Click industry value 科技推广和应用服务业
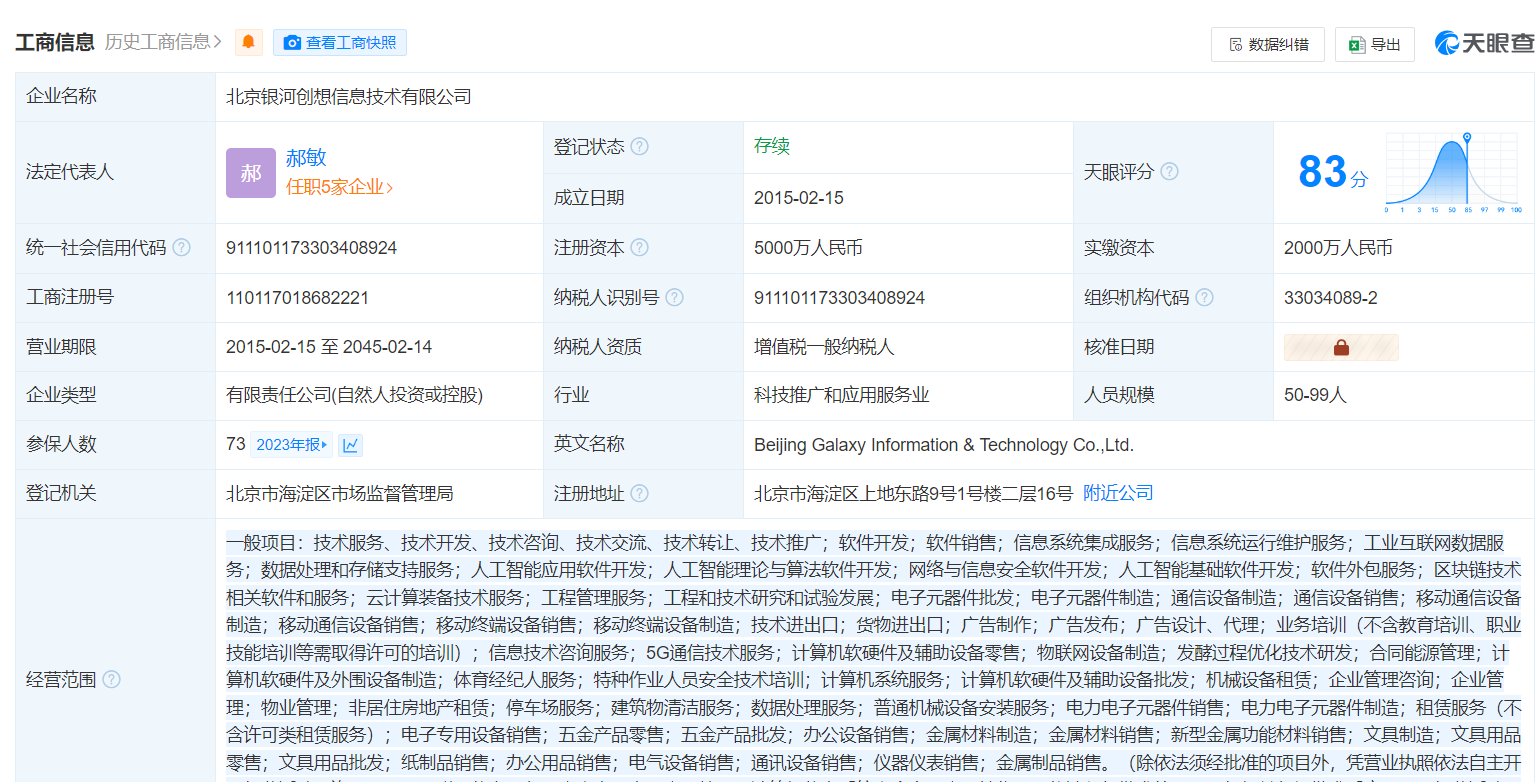Viewport: 1540px width, 782px height. (x=842, y=395)
